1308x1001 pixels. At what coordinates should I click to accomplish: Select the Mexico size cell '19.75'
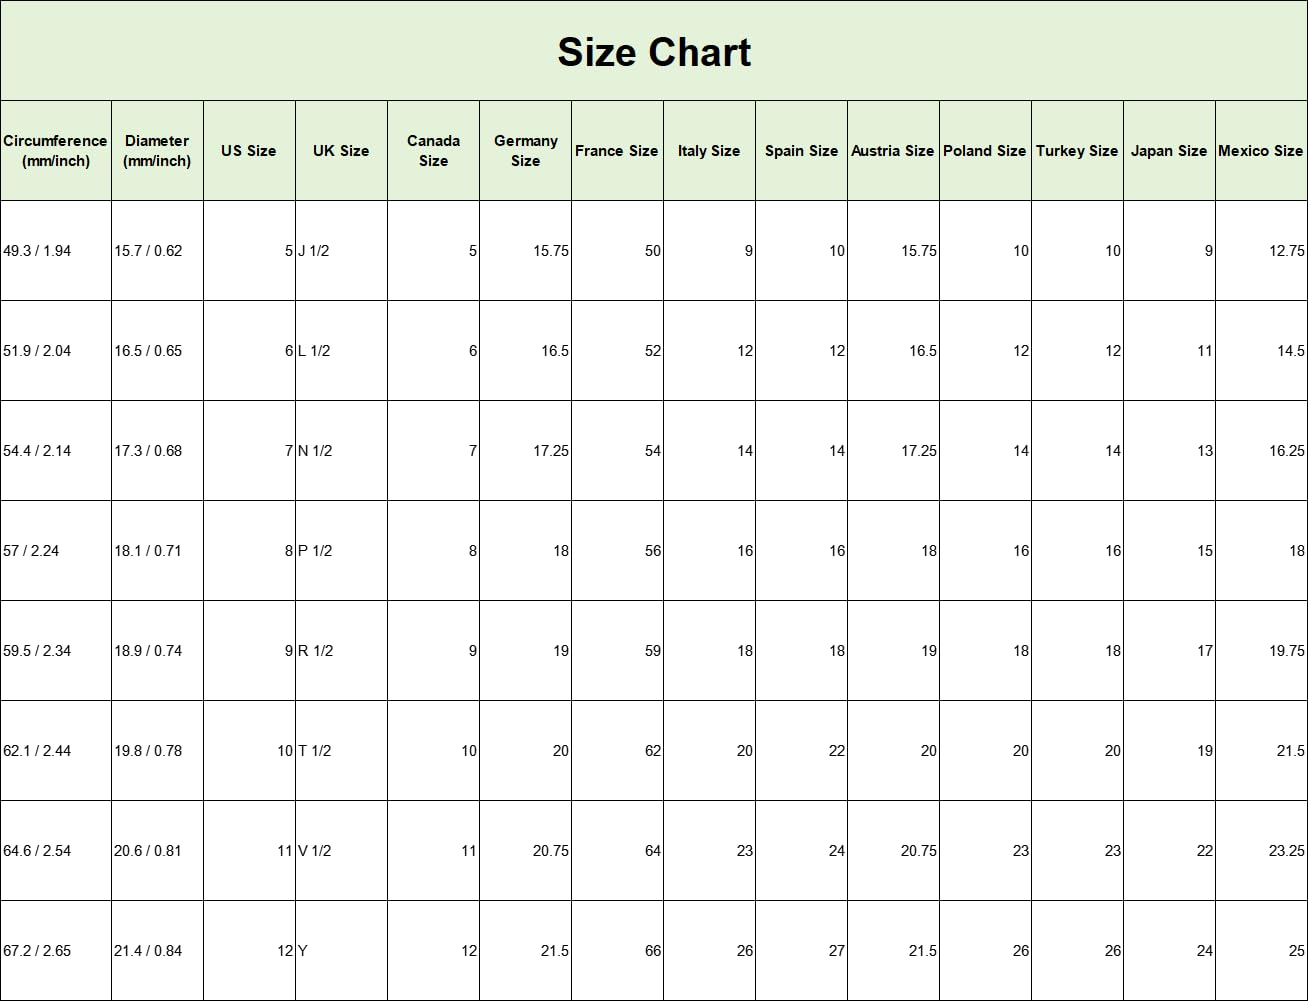click(x=1261, y=651)
